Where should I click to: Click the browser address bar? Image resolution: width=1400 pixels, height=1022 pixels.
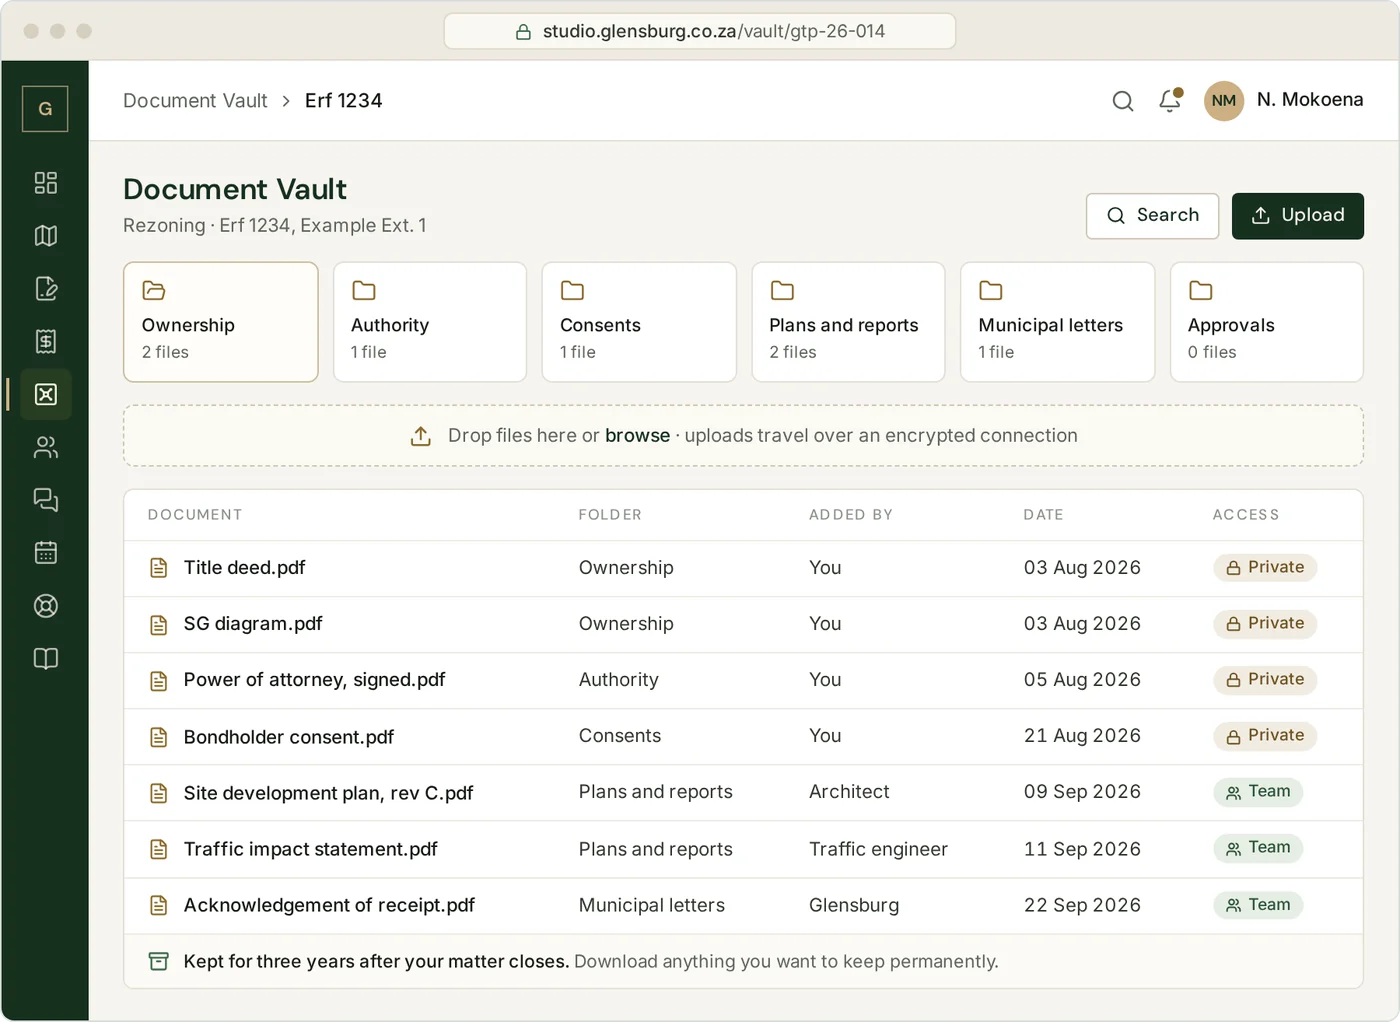(700, 31)
